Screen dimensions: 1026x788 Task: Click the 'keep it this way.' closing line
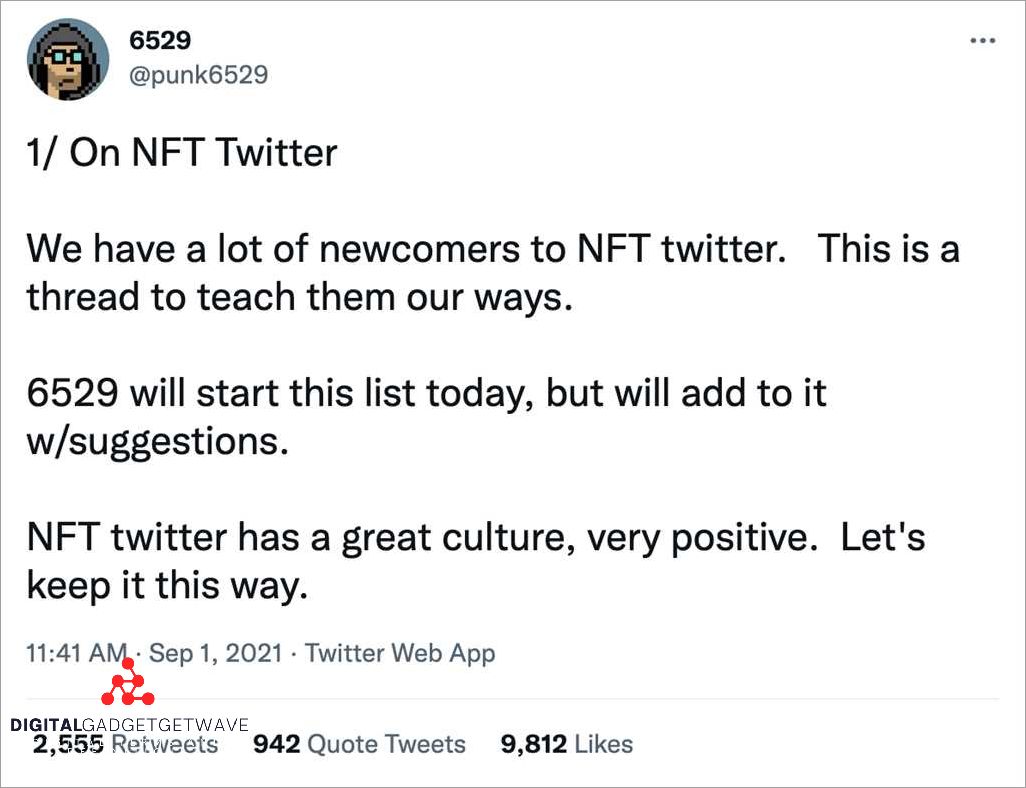tap(167, 586)
